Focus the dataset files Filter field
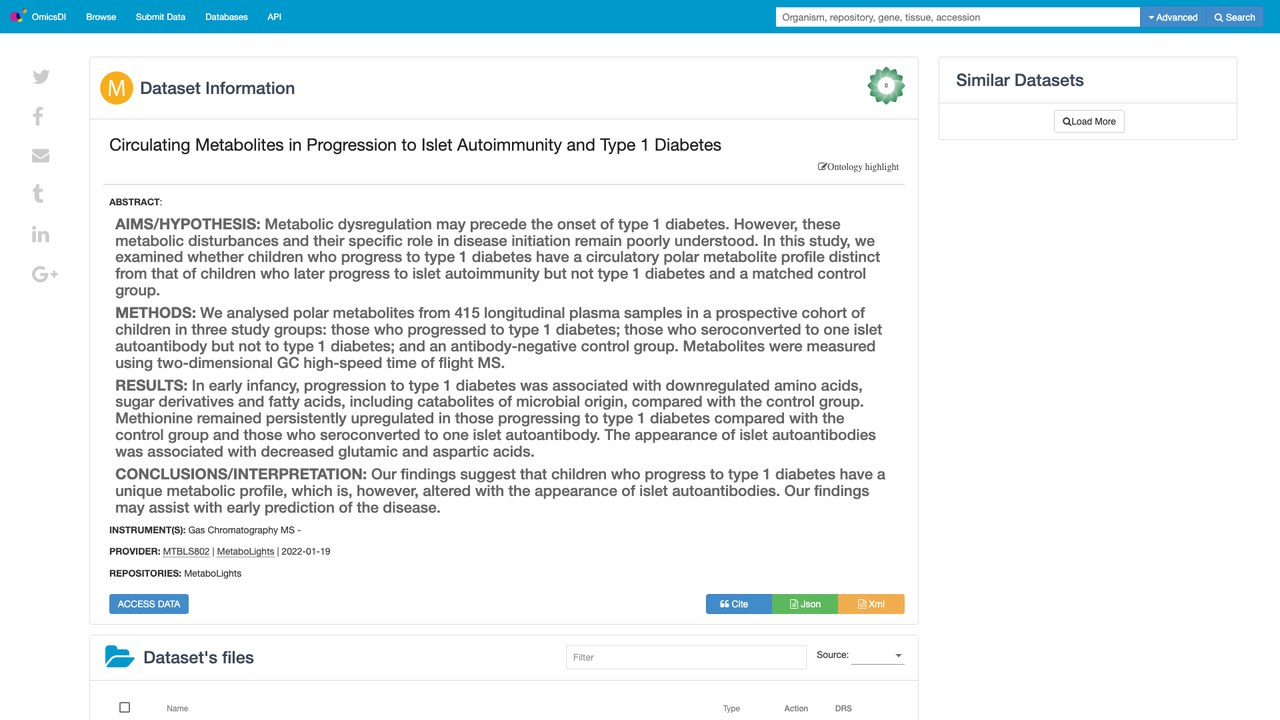Screen dimensions: 1280x720 point(686,657)
